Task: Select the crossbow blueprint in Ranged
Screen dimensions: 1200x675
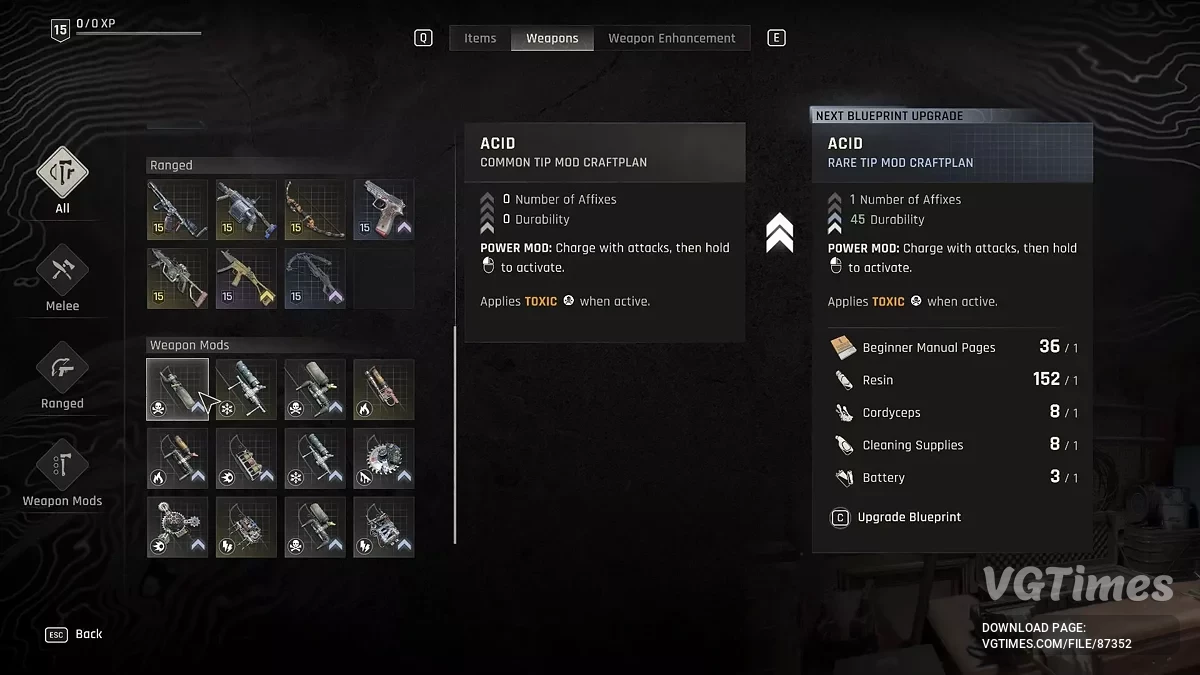Action: tap(315, 278)
